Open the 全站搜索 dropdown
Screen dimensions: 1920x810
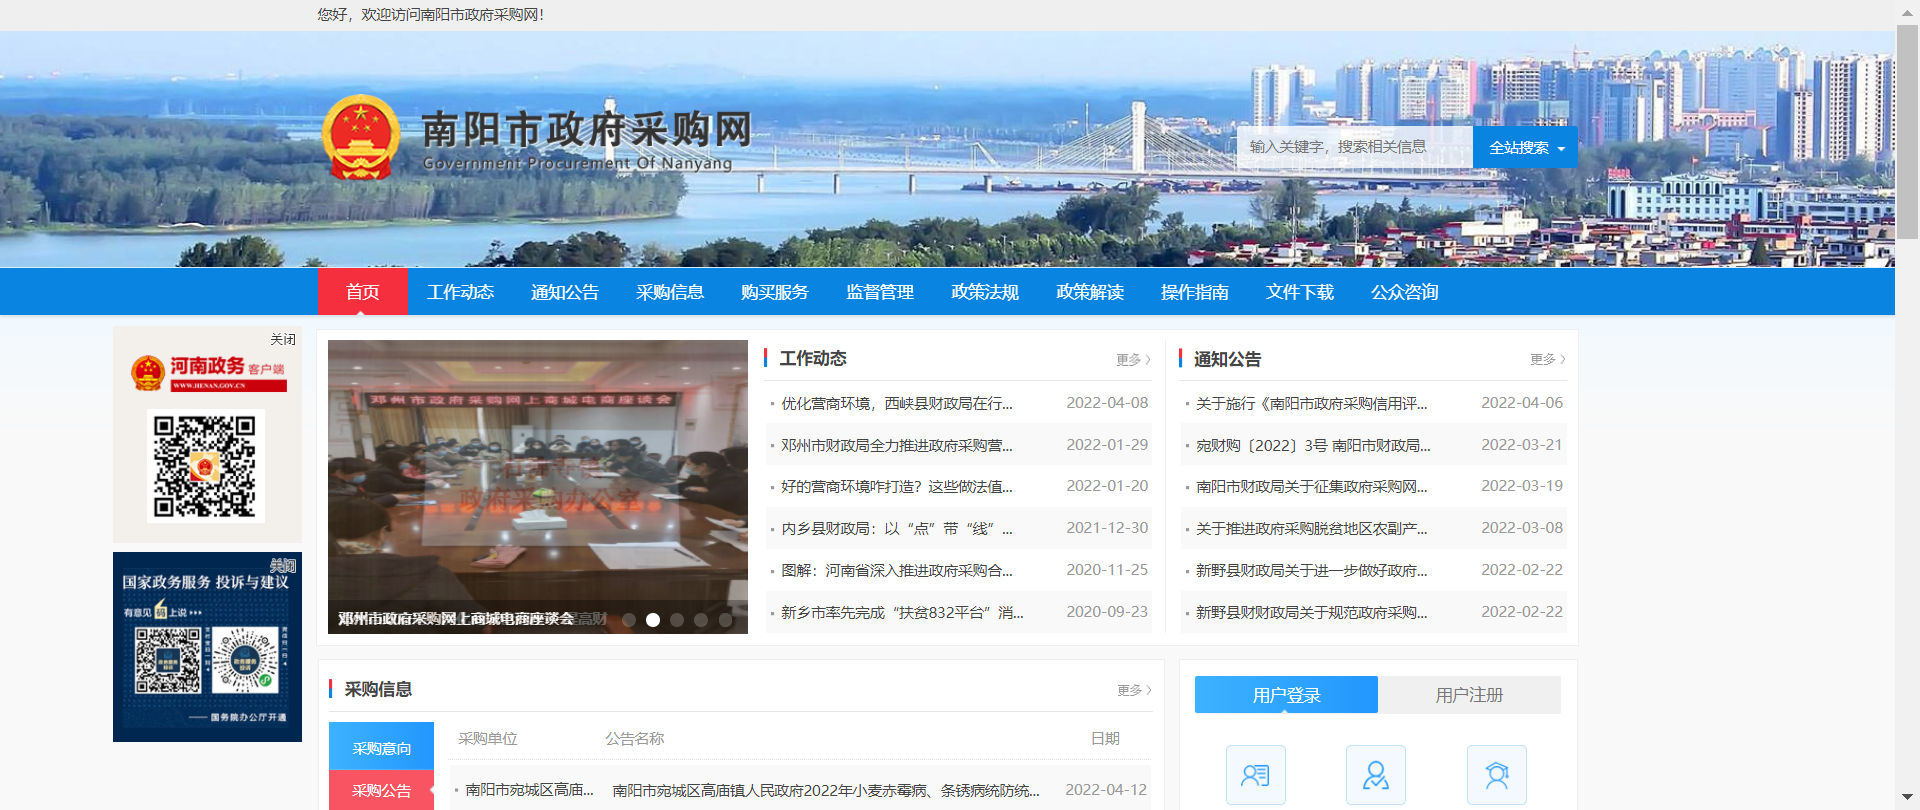point(1525,147)
